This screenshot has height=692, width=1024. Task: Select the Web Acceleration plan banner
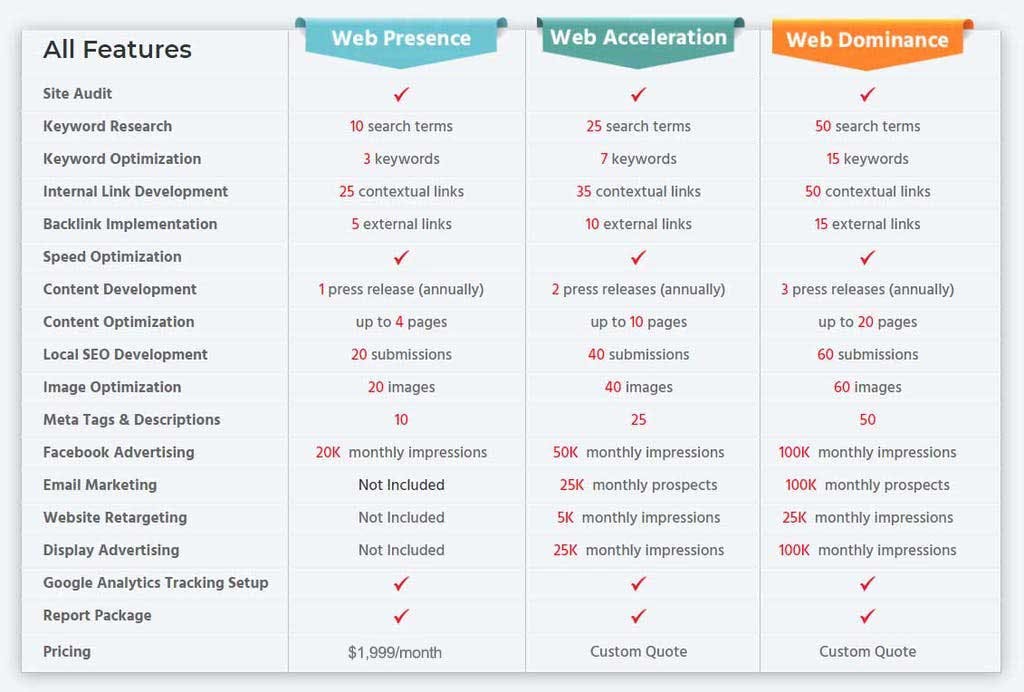click(x=639, y=42)
